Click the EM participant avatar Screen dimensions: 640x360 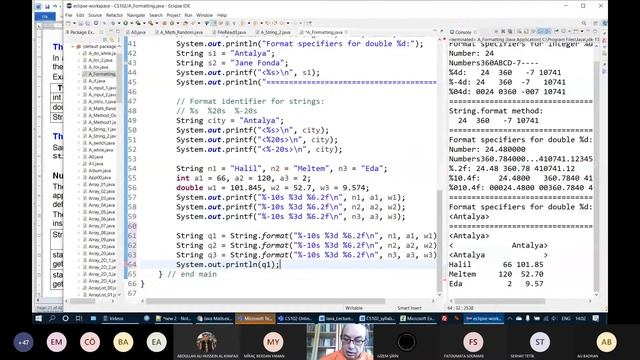56,342
